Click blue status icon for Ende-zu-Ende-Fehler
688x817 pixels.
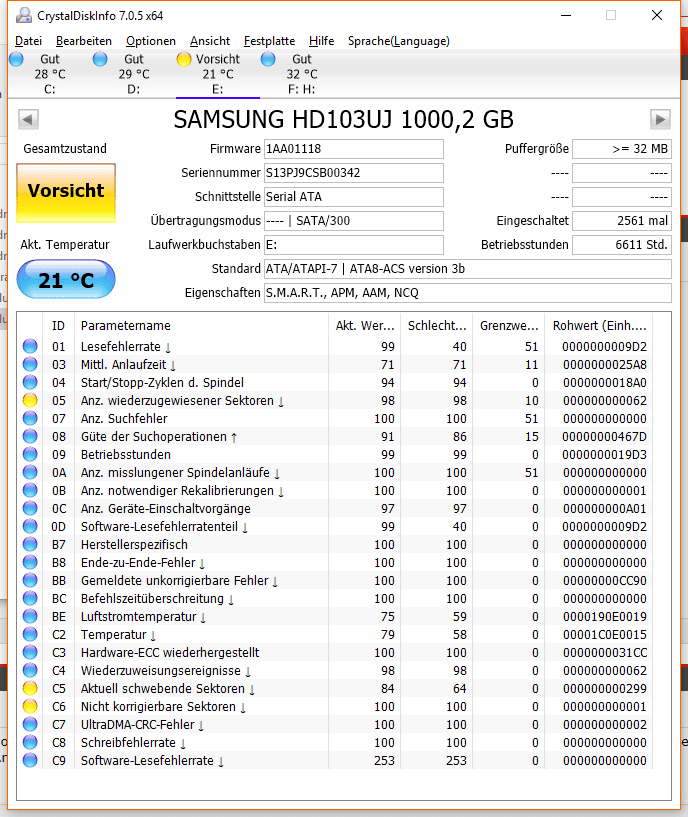pos(30,562)
